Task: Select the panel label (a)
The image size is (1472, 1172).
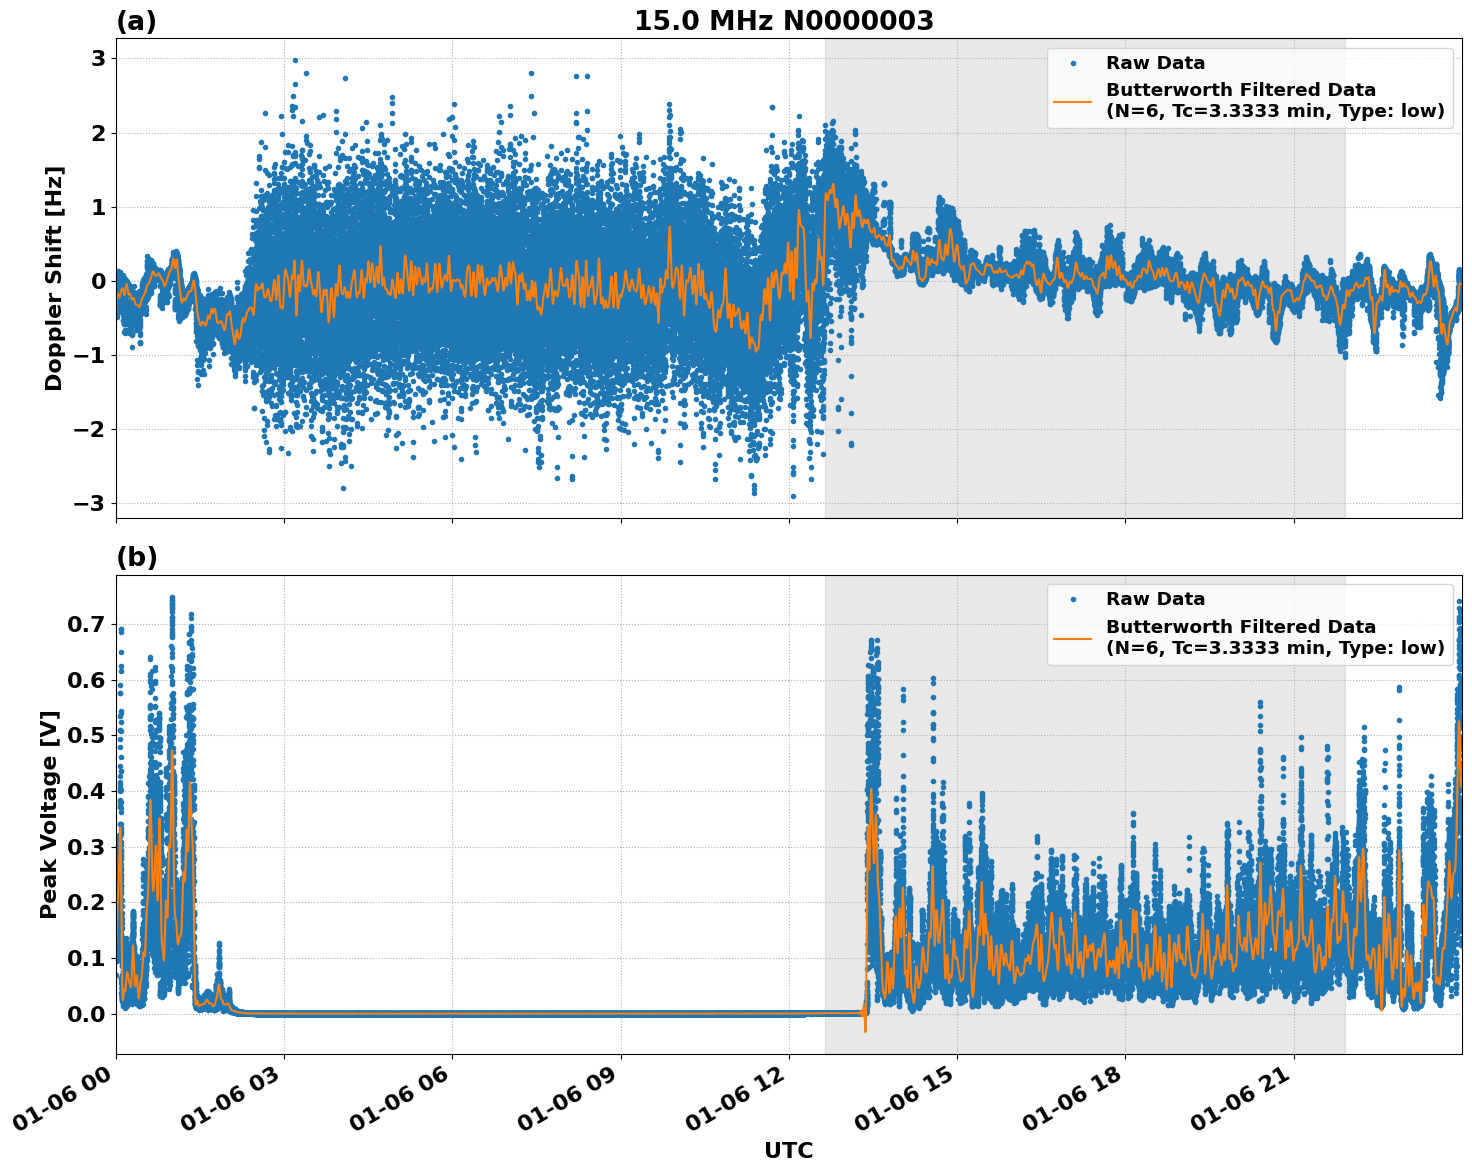Action: (135, 18)
